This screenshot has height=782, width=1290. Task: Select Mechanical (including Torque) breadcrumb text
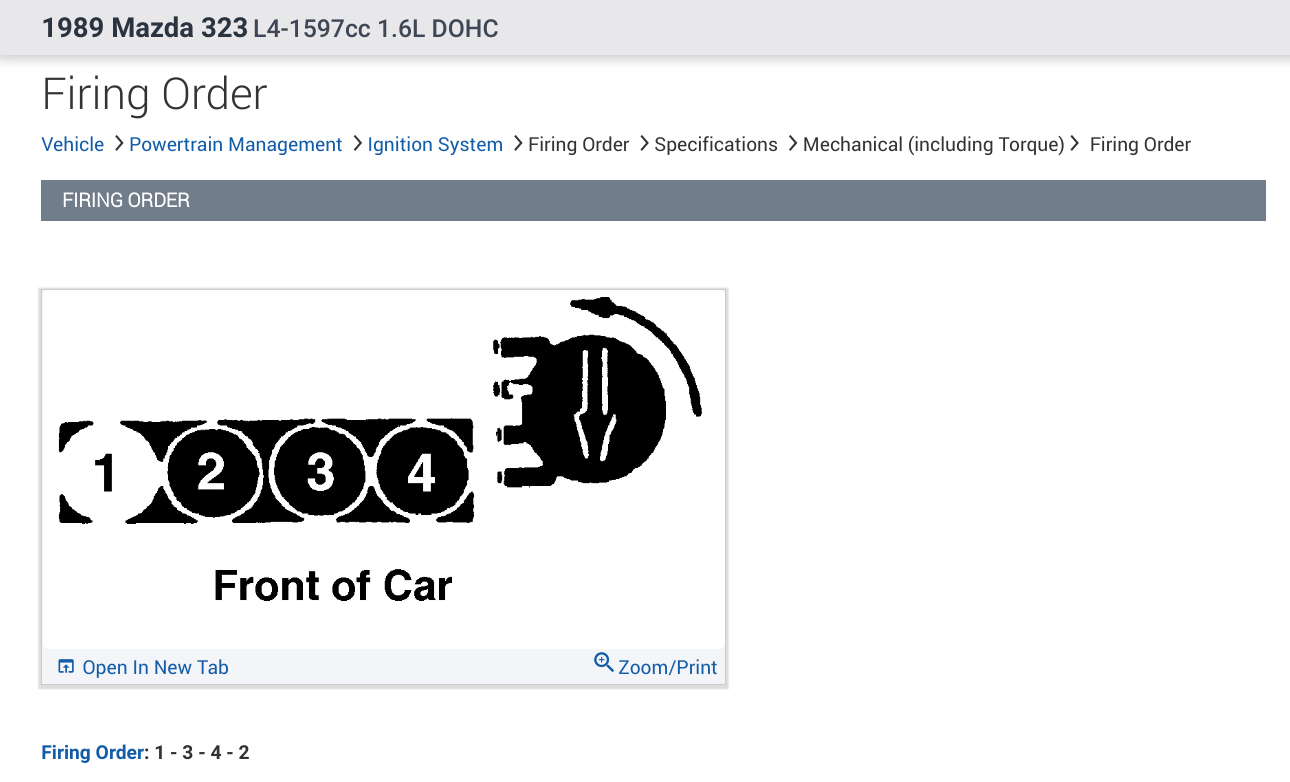click(x=934, y=144)
